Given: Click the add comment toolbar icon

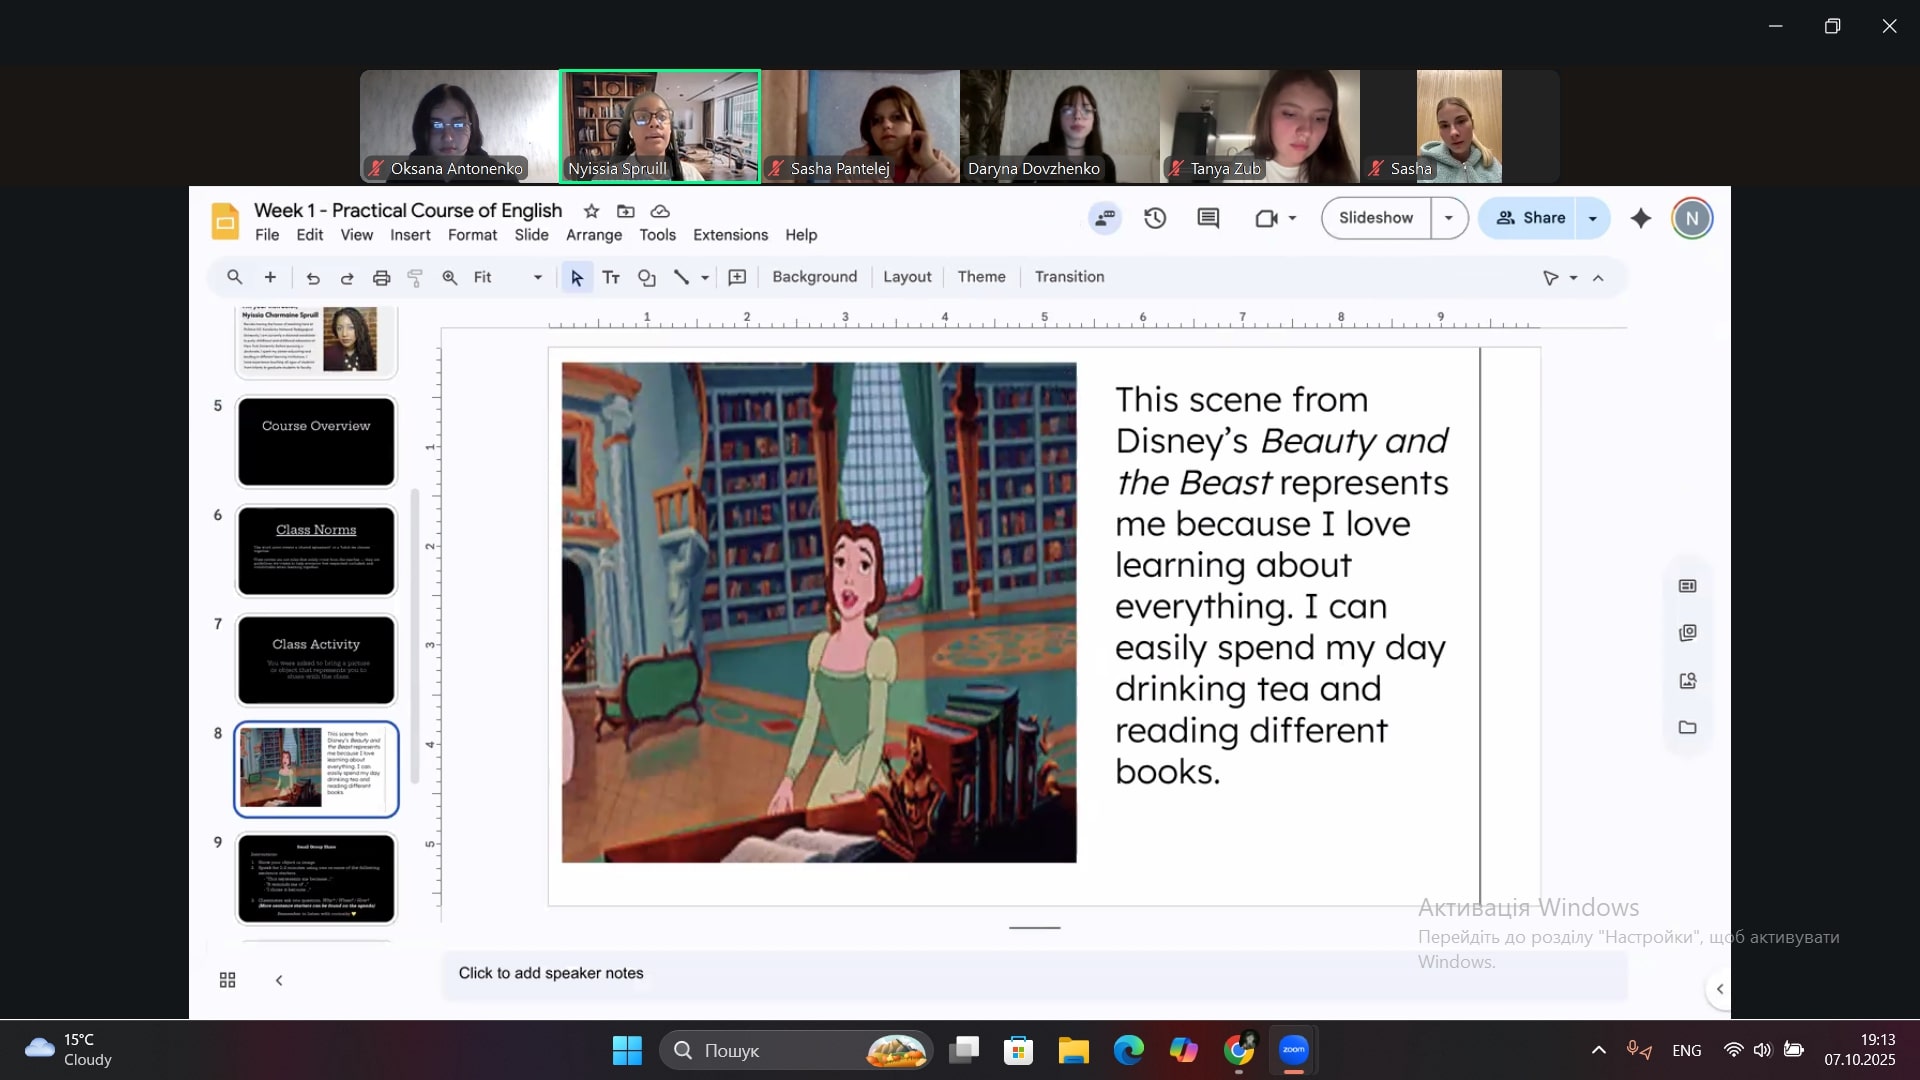Looking at the screenshot, I should coord(737,278).
